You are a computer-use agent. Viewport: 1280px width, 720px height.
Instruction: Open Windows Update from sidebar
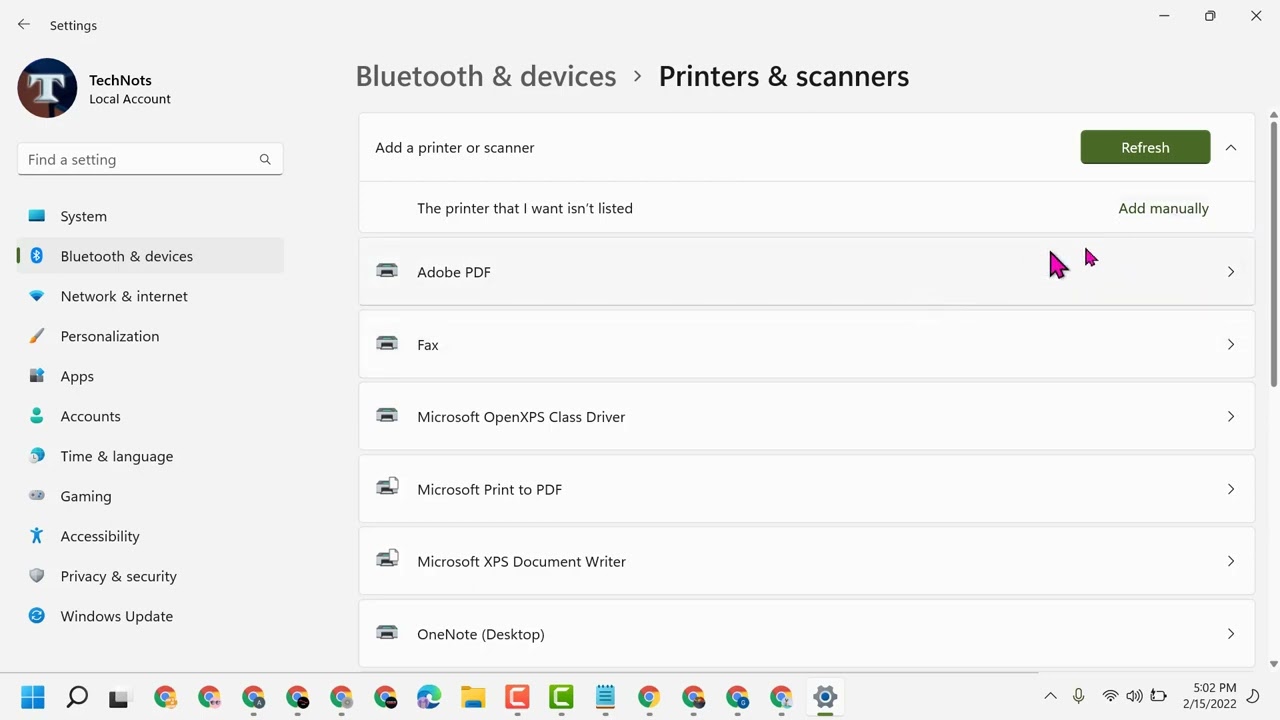(150, 616)
